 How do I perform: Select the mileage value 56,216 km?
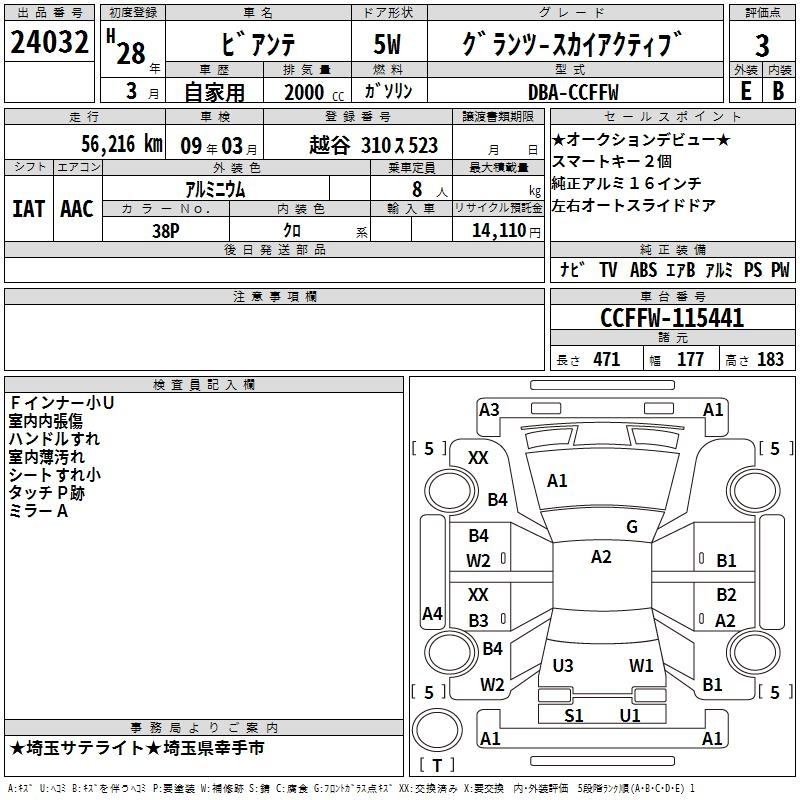(108, 143)
